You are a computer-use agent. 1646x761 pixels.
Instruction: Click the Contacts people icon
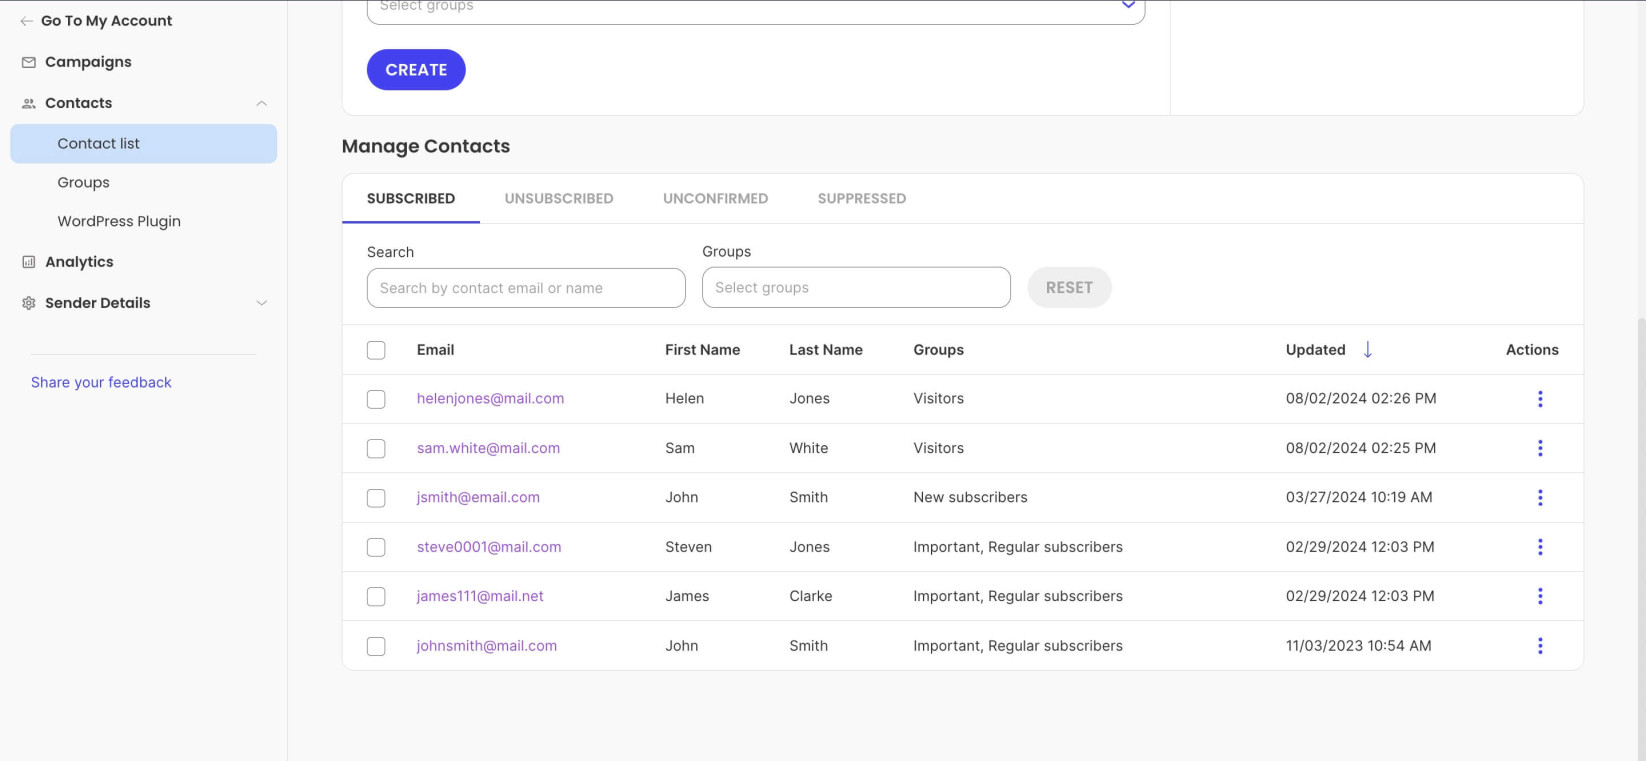point(29,103)
